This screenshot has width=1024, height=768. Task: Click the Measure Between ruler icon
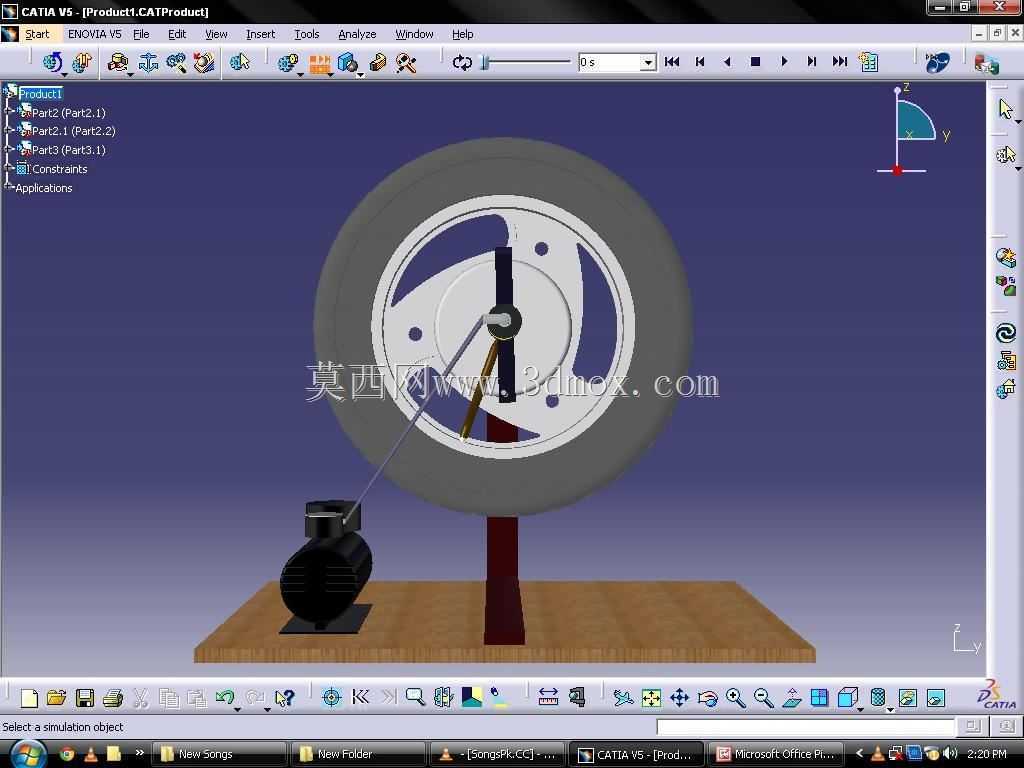tap(548, 697)
